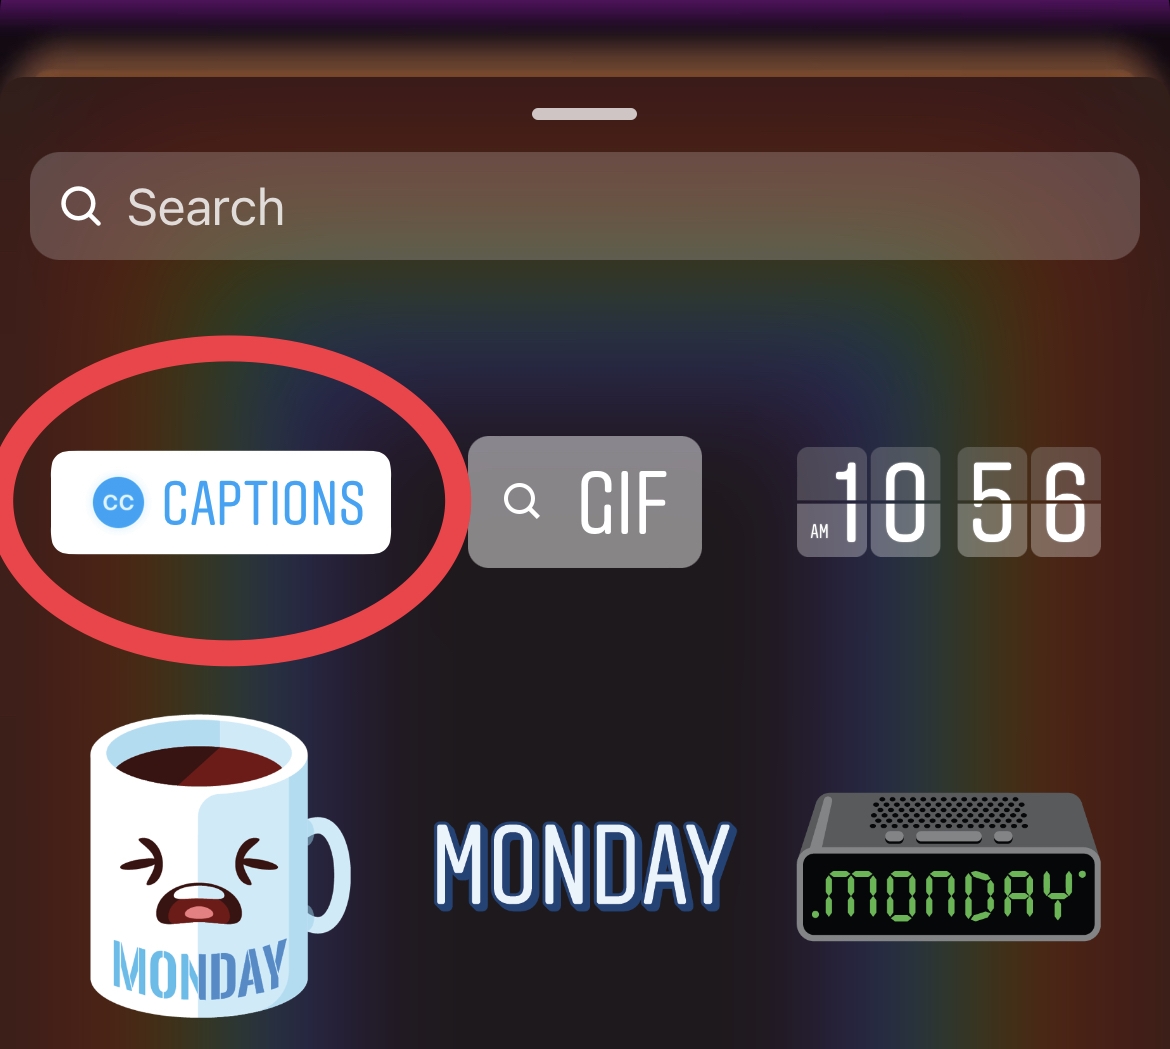Add the CAPTIONS sticker
This screenshot has height=1049, width=1170.
point(221,502)
